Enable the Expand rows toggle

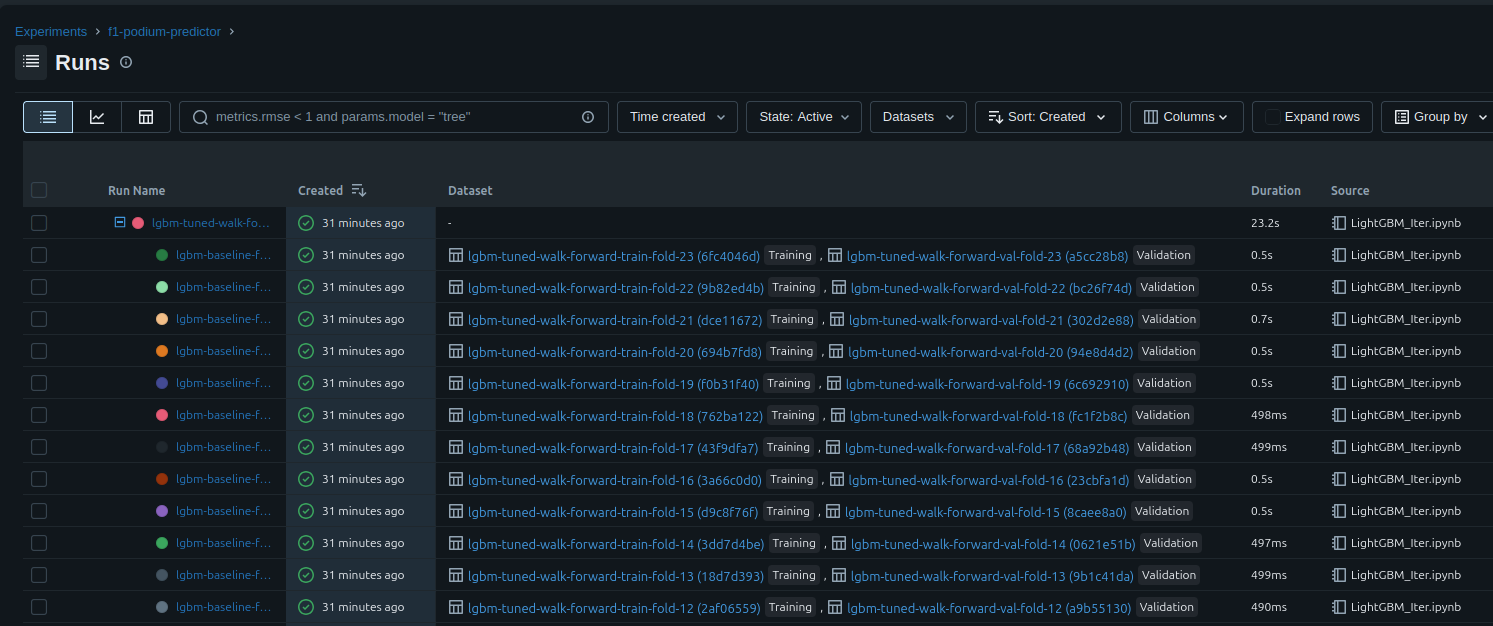pos(1312,117)
